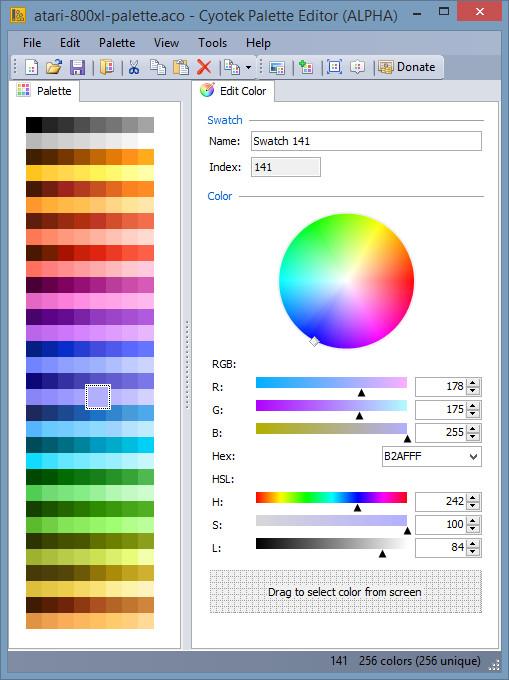Screen dimensions: 509x680
Task: Click the resize grip icon in the status bar
Action: (494, 665)
